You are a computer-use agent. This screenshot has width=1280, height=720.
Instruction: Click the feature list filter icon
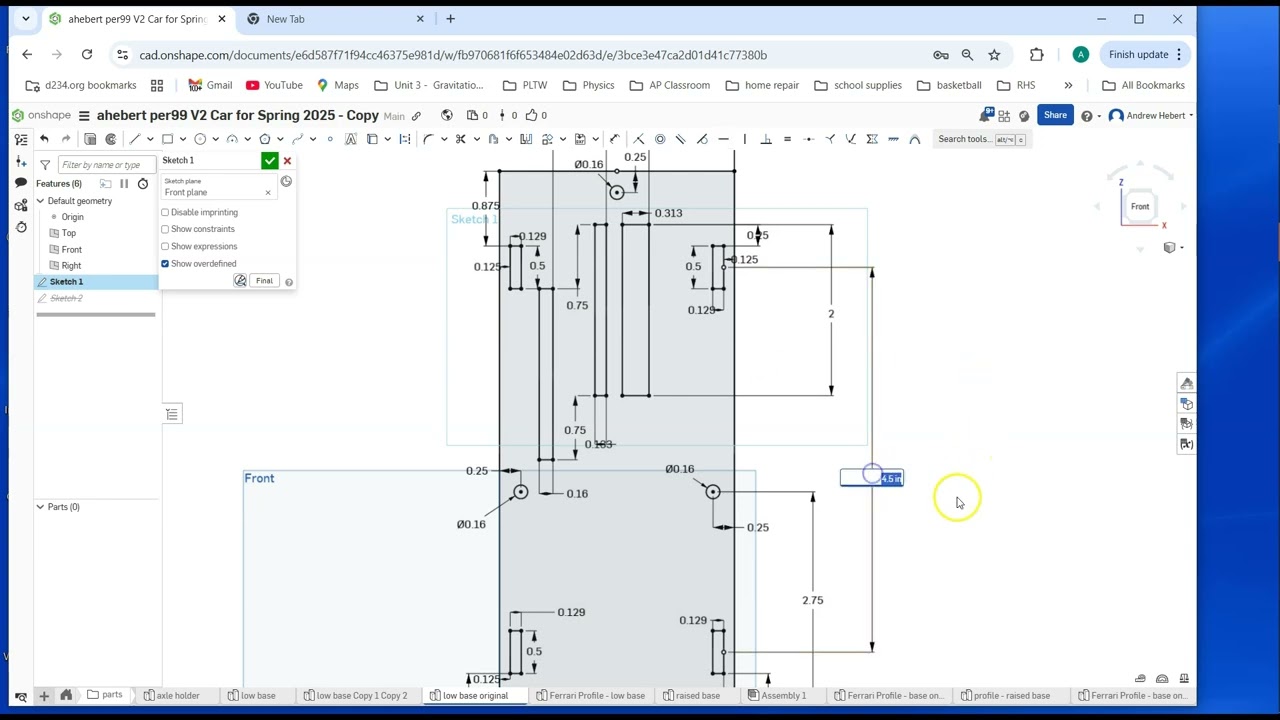pos(45,164)
